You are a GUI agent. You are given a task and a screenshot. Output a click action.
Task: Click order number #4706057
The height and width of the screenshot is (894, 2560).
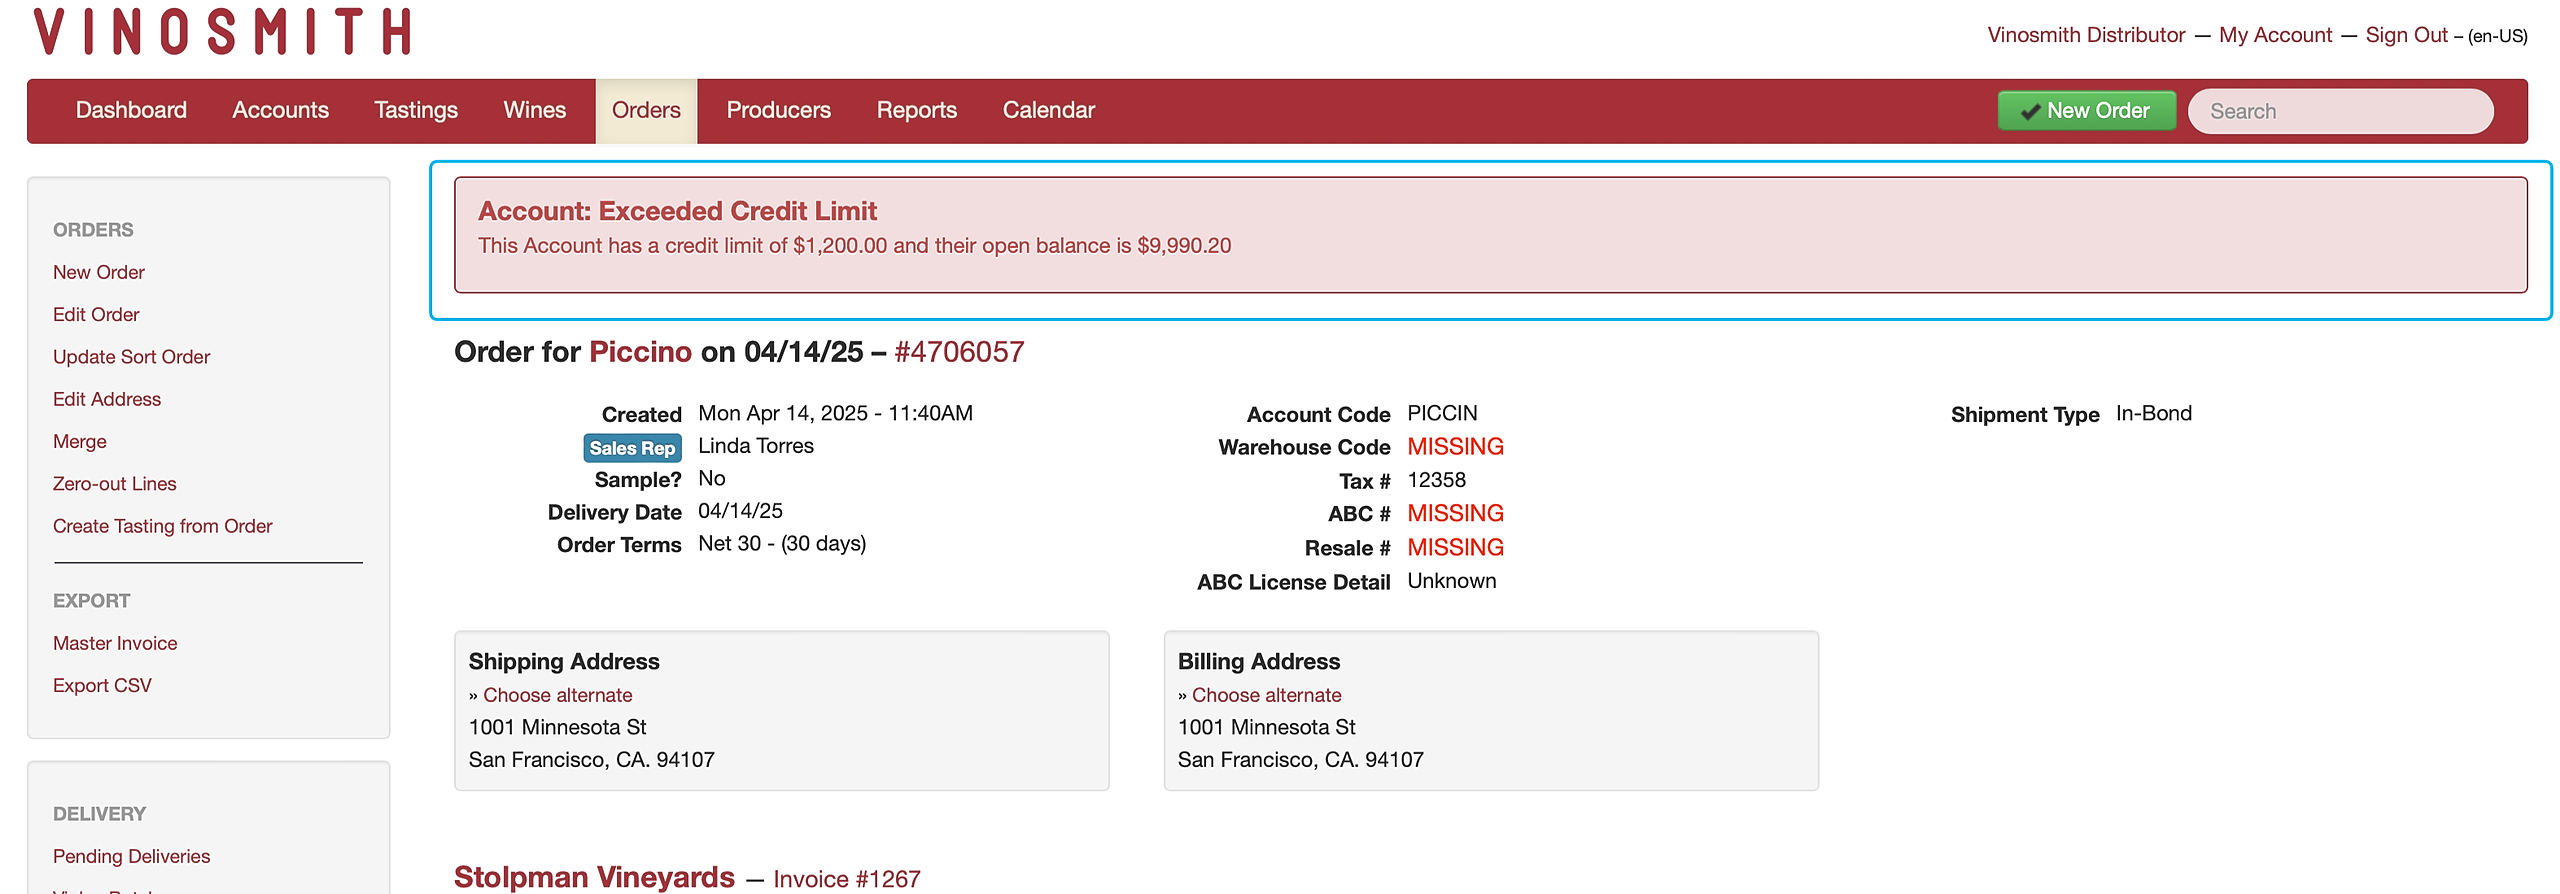click(959, 352)
